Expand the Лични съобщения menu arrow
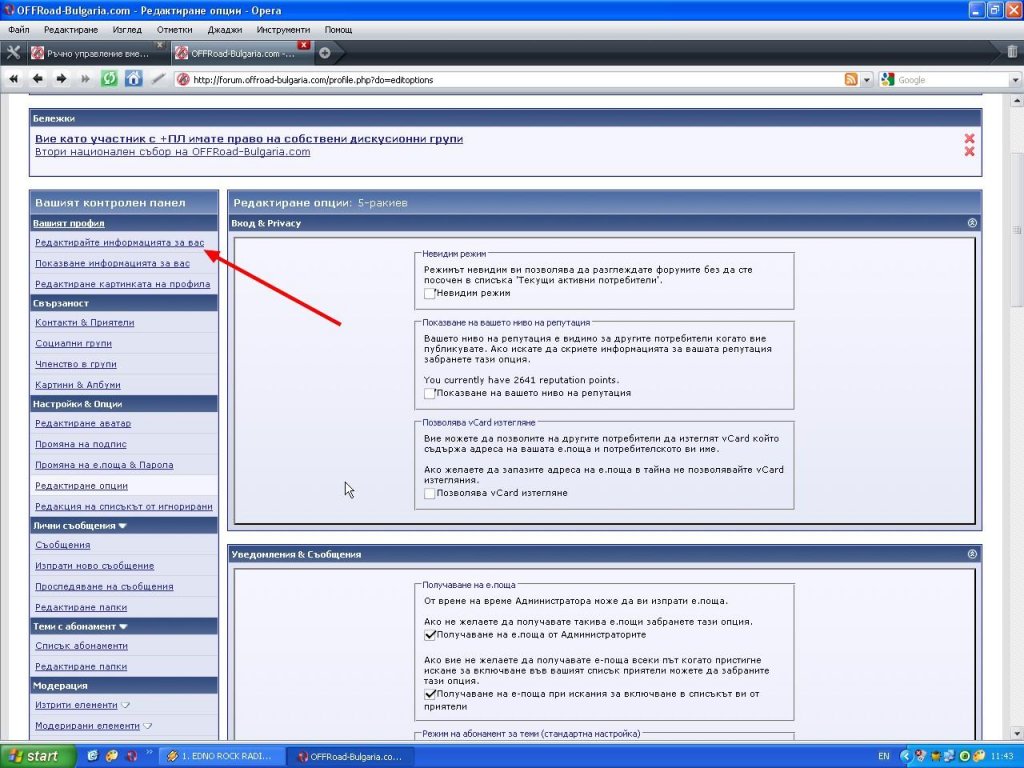This screenshot has height=768, width=1024. click(123, 526)
